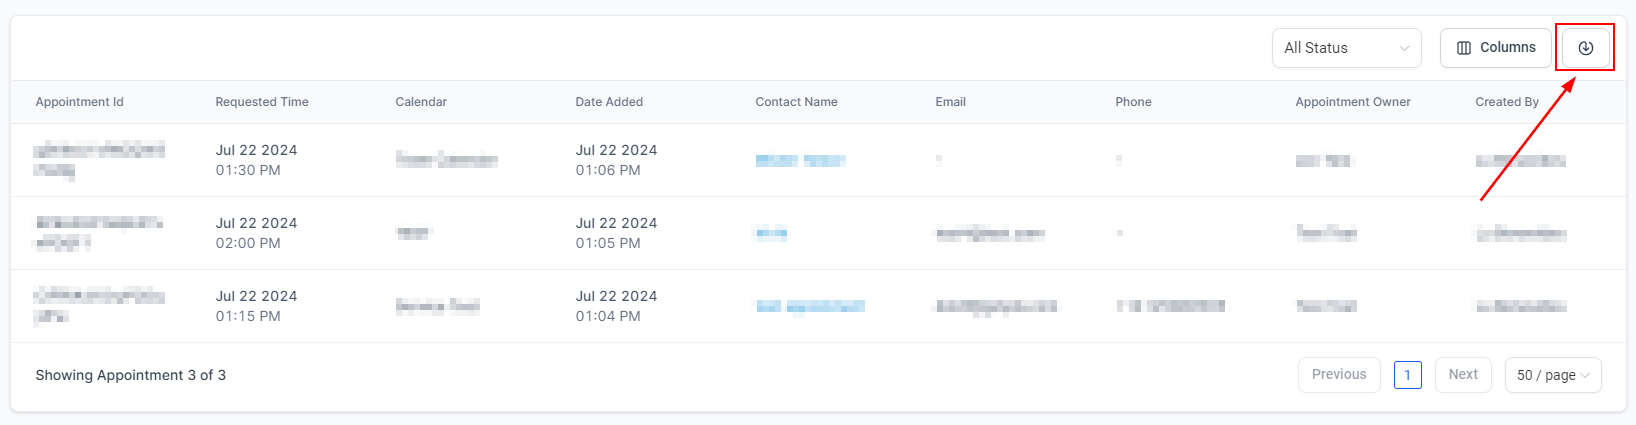Click the Created By column header

[1507, 102]
